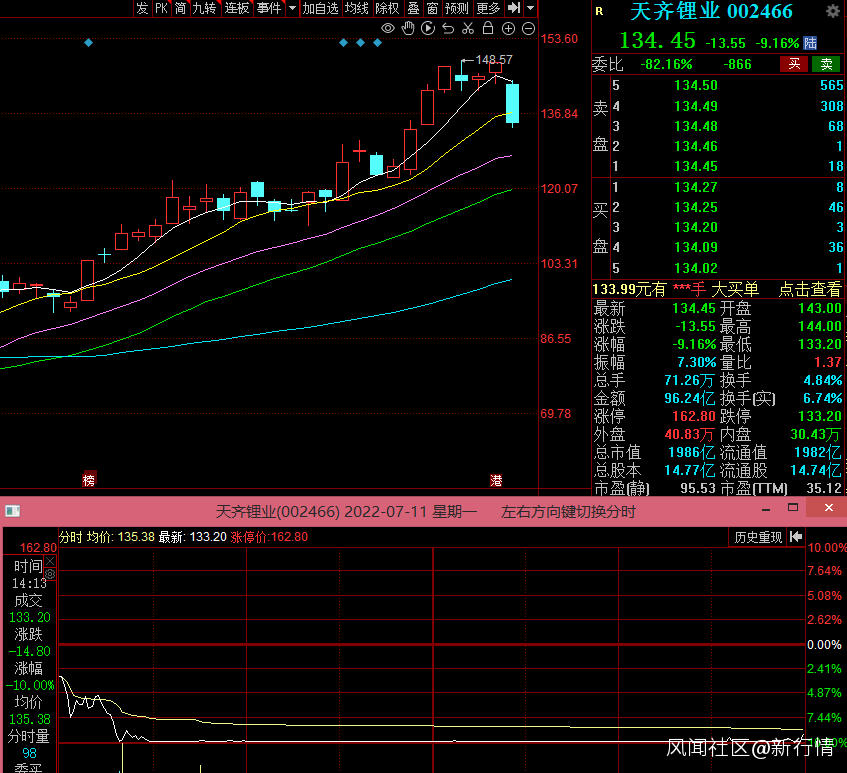This screenshot has width=847, height=773.
Task: Expand the dropdown arrow next to 事件
Action: (x=292, y=8)
